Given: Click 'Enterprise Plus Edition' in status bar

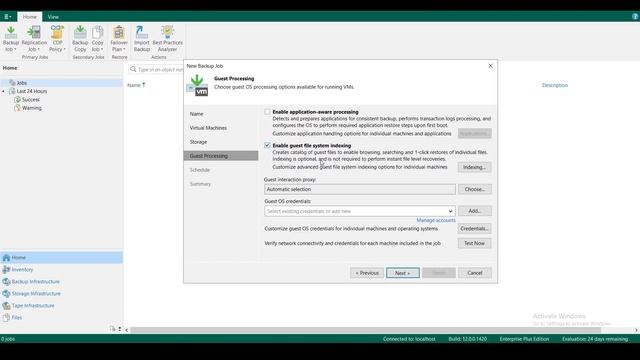Looking at the screenshot, I should click(x=524, y=339).
